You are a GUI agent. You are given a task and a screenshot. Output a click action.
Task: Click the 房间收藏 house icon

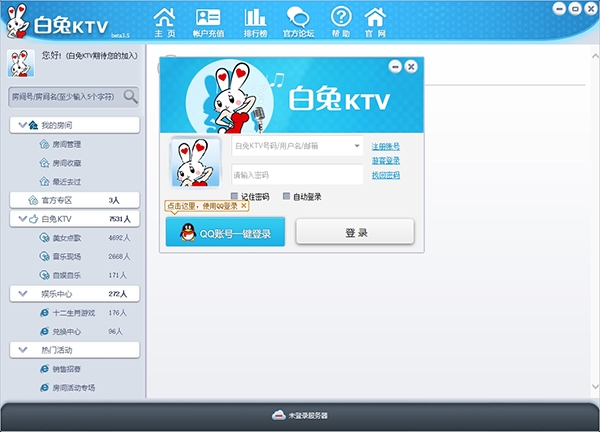[44, 163]
